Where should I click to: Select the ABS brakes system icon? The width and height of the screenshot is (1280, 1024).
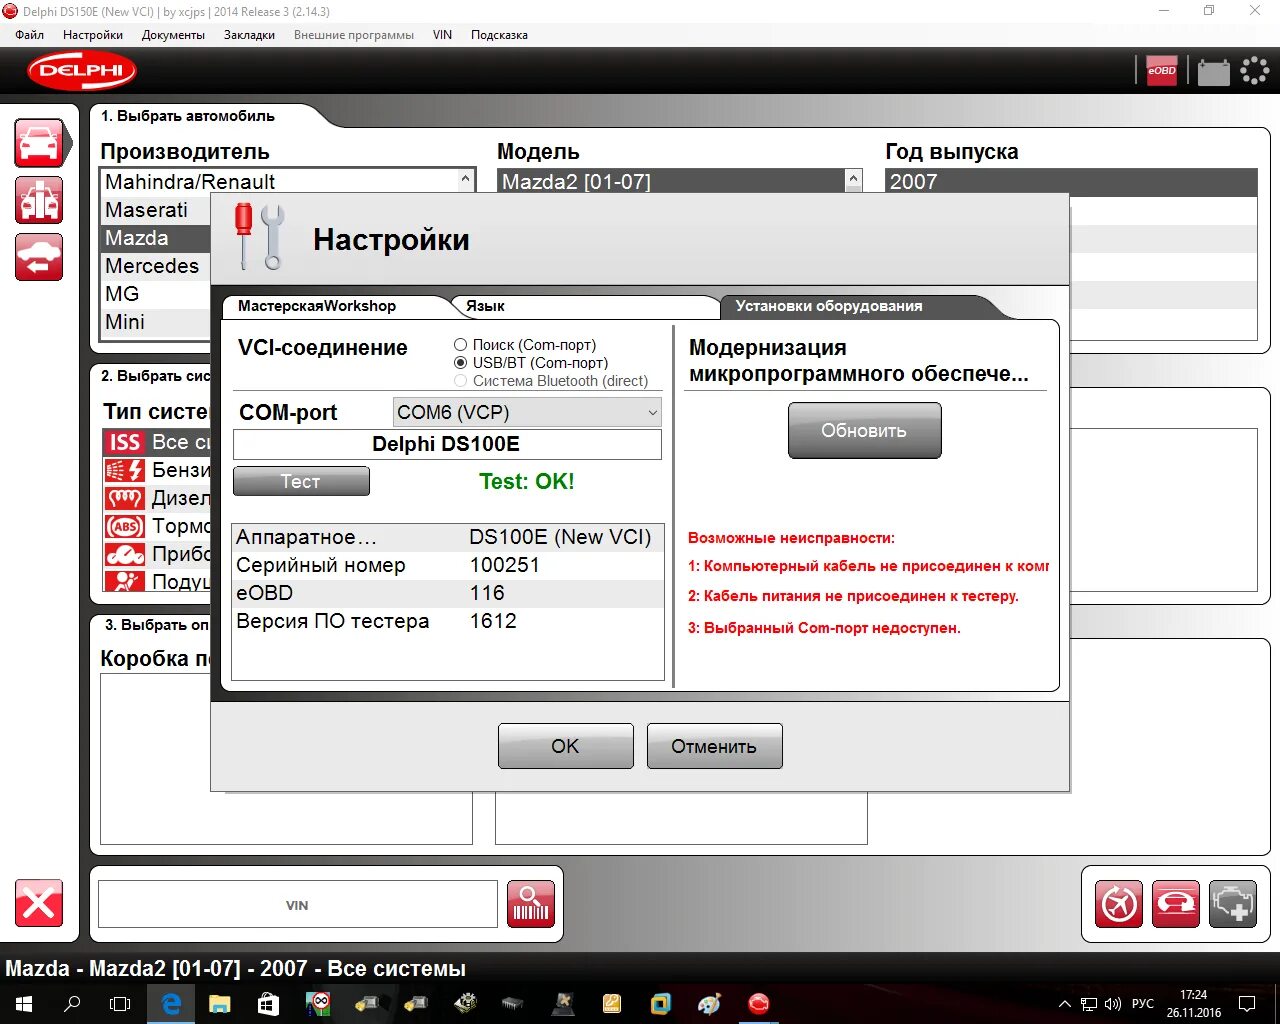click(x=125, y=526)
